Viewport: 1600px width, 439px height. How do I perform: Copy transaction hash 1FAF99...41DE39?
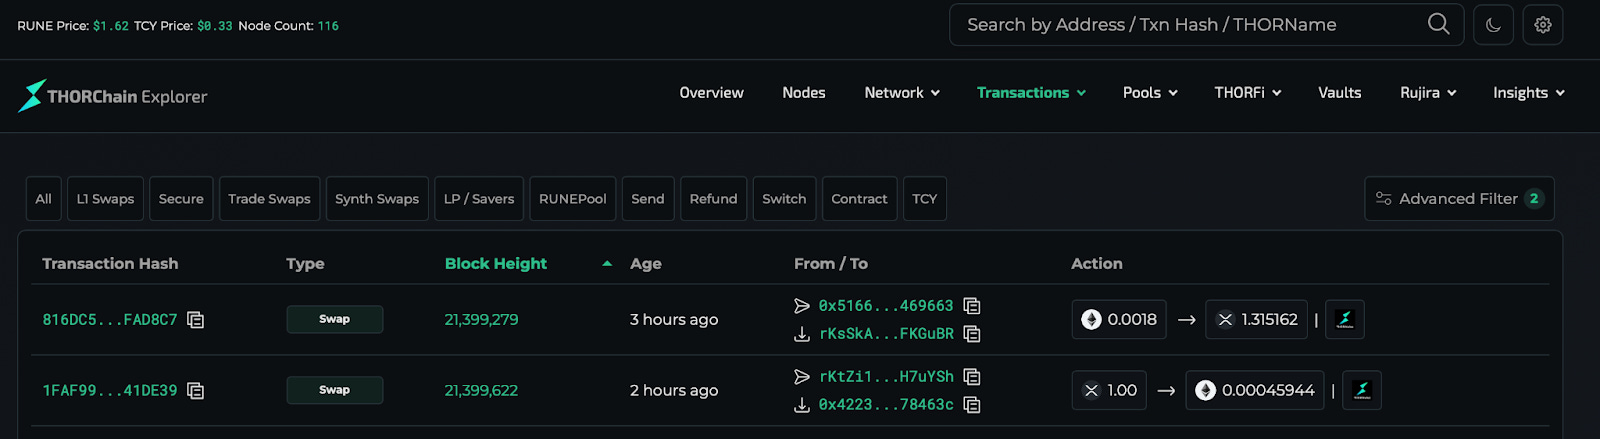(196, 391)
